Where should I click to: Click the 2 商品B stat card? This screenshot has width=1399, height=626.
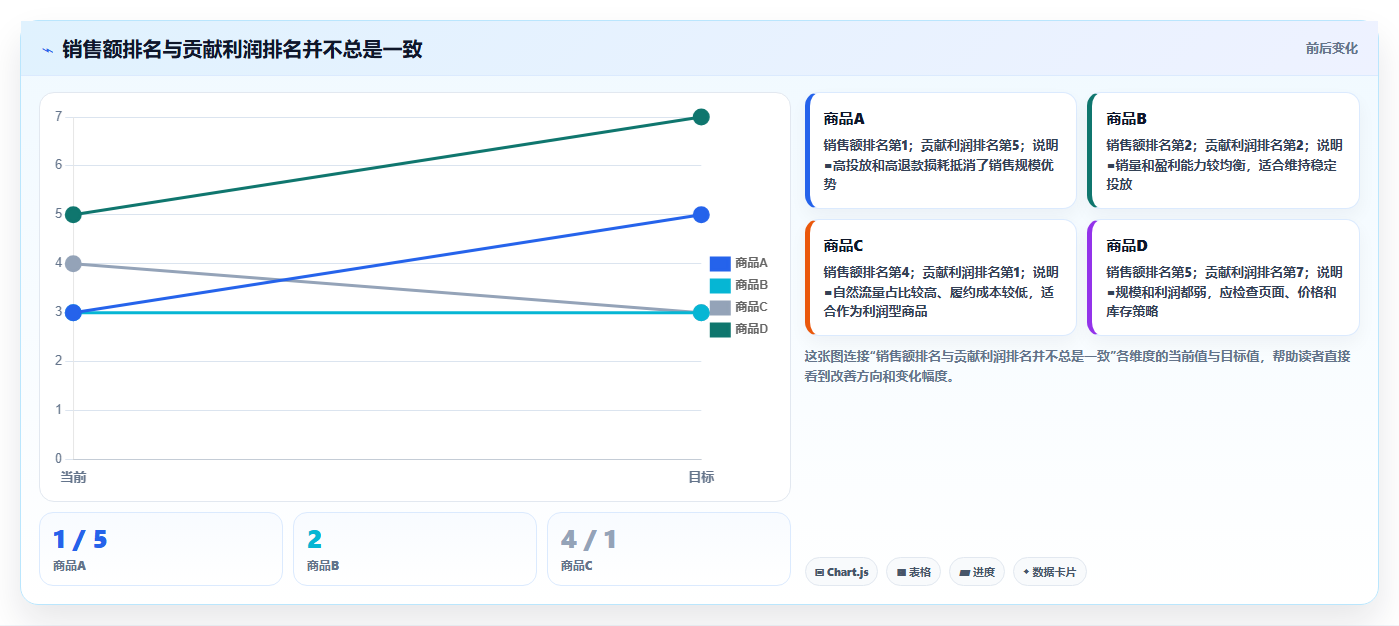pyautogui.click(x=415, y=549)
